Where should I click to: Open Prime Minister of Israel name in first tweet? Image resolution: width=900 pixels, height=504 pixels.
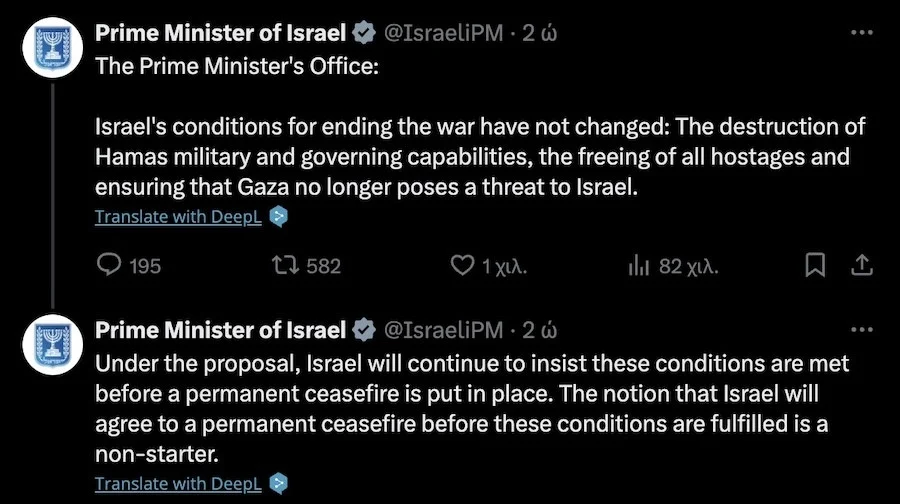[220, 33]
